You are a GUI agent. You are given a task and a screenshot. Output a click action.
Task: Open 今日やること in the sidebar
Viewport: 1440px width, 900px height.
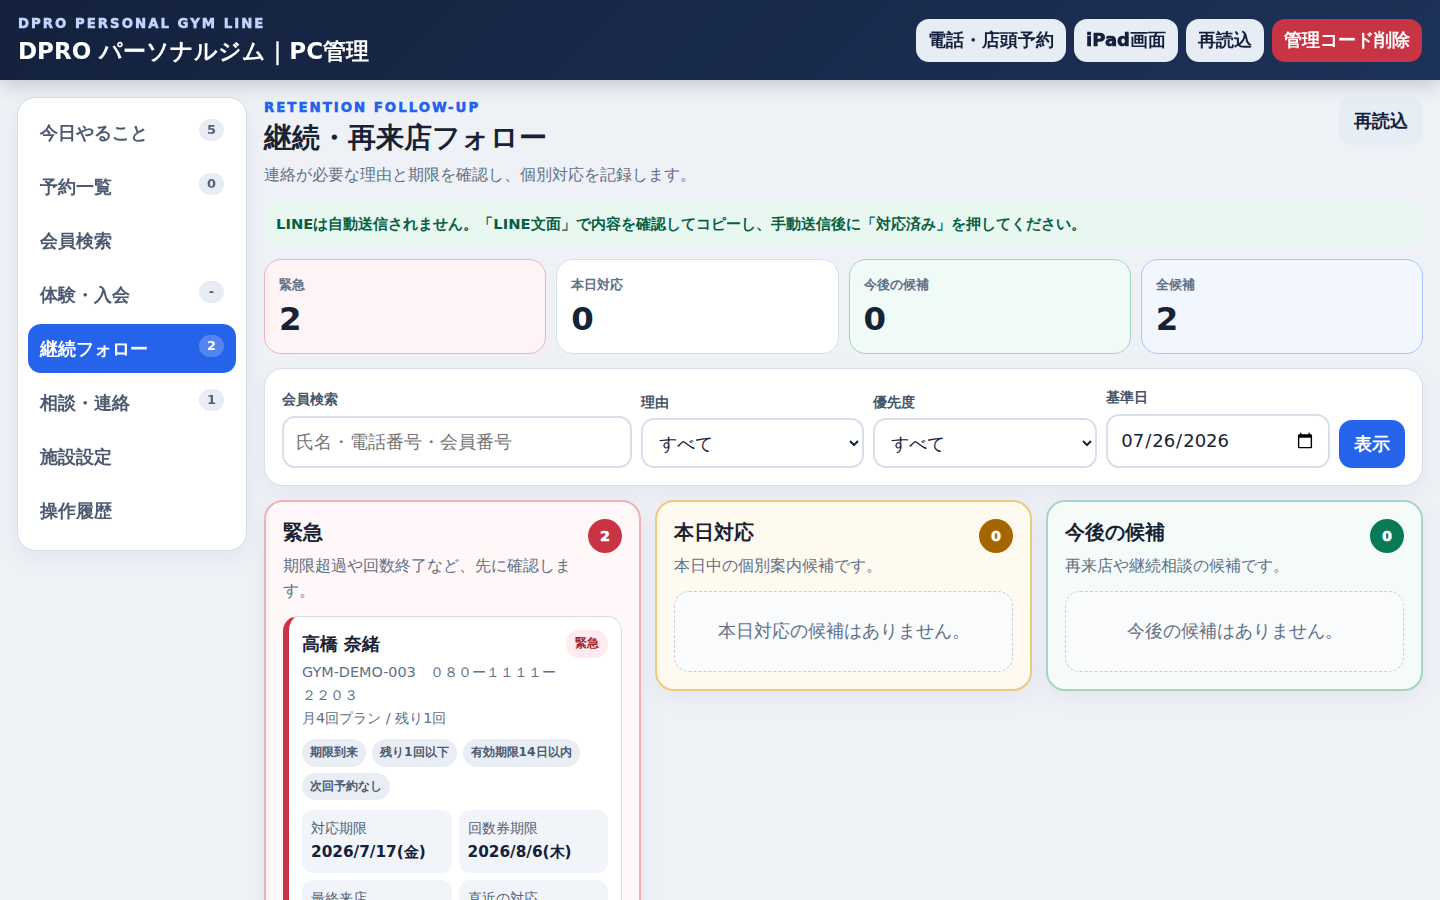(x=132, y=132)
